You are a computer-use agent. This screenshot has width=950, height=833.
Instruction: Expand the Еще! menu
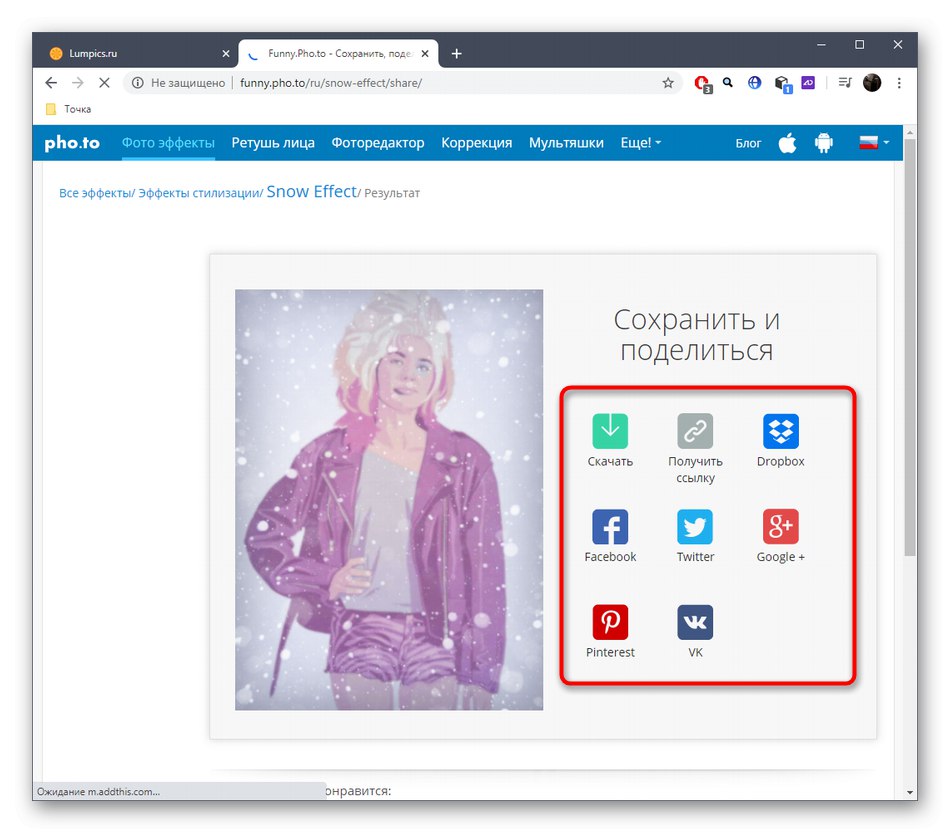point(640,143)
